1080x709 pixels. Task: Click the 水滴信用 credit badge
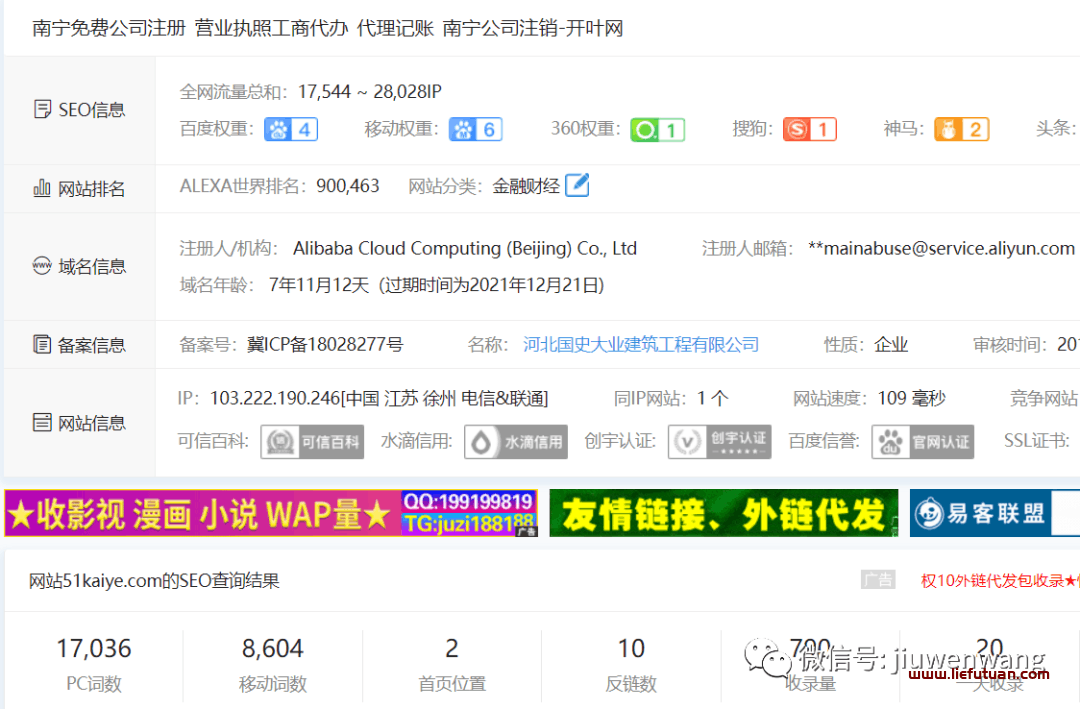515,441
